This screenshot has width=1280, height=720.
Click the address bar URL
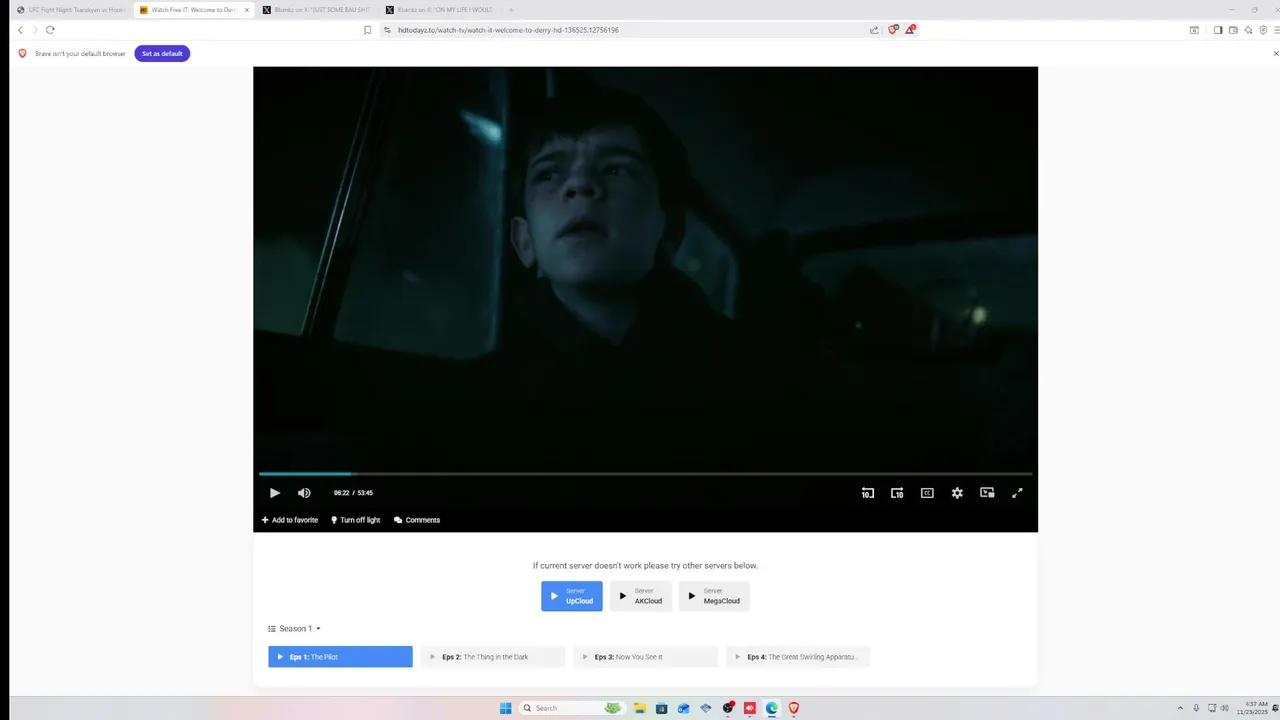tap(508, 30)
